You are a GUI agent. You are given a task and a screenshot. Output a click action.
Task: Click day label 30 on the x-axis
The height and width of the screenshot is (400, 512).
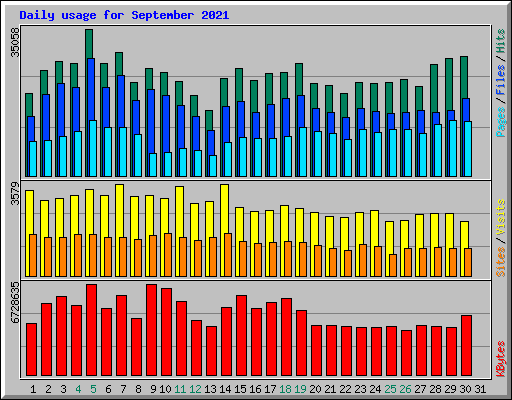pos(465,389)
